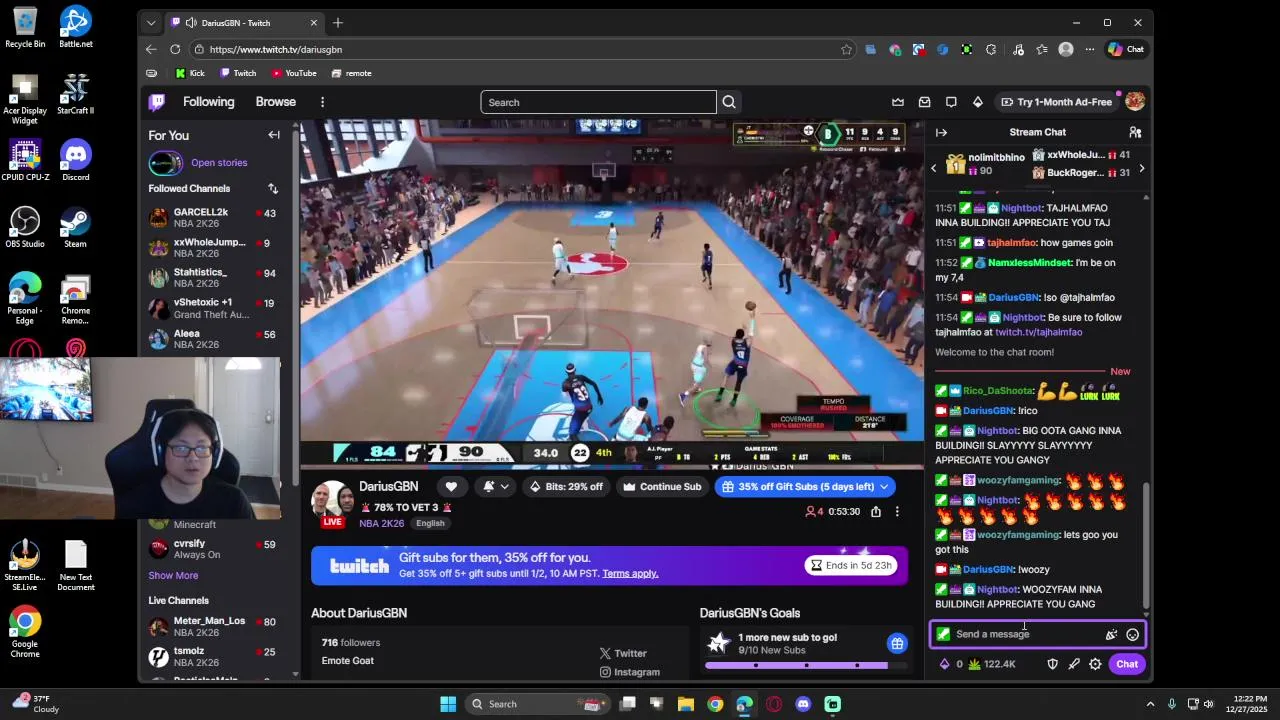The width and height of the screenshot is (1280, 720).
Task: Open GARCELL2k followed channel
Action: click(214, 217)
